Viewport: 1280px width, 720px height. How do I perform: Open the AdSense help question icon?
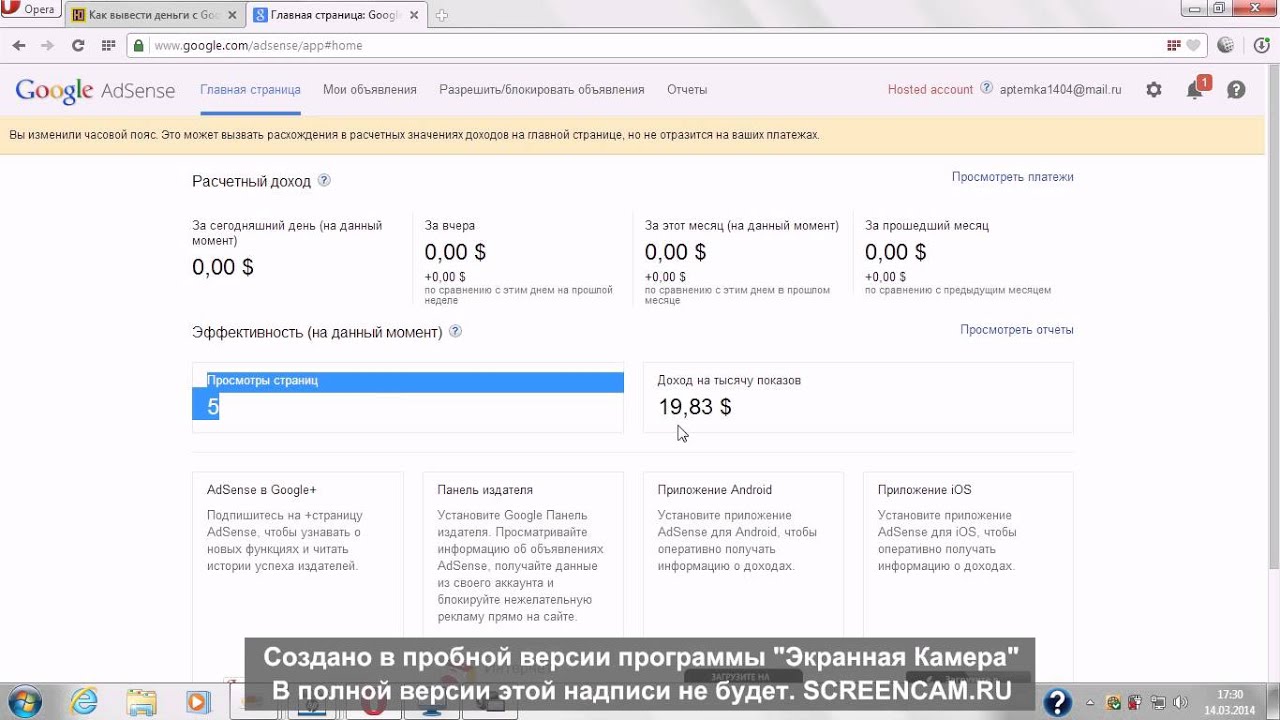point(1236,90)
